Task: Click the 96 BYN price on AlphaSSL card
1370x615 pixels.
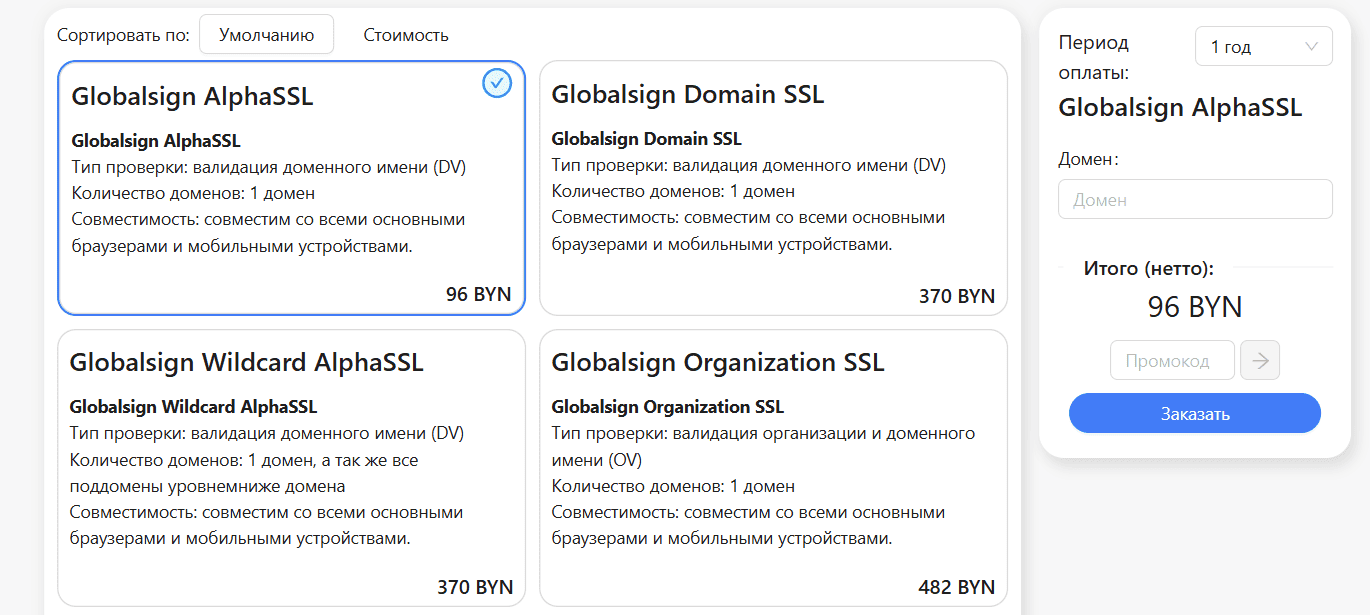Action: (479, 294)
